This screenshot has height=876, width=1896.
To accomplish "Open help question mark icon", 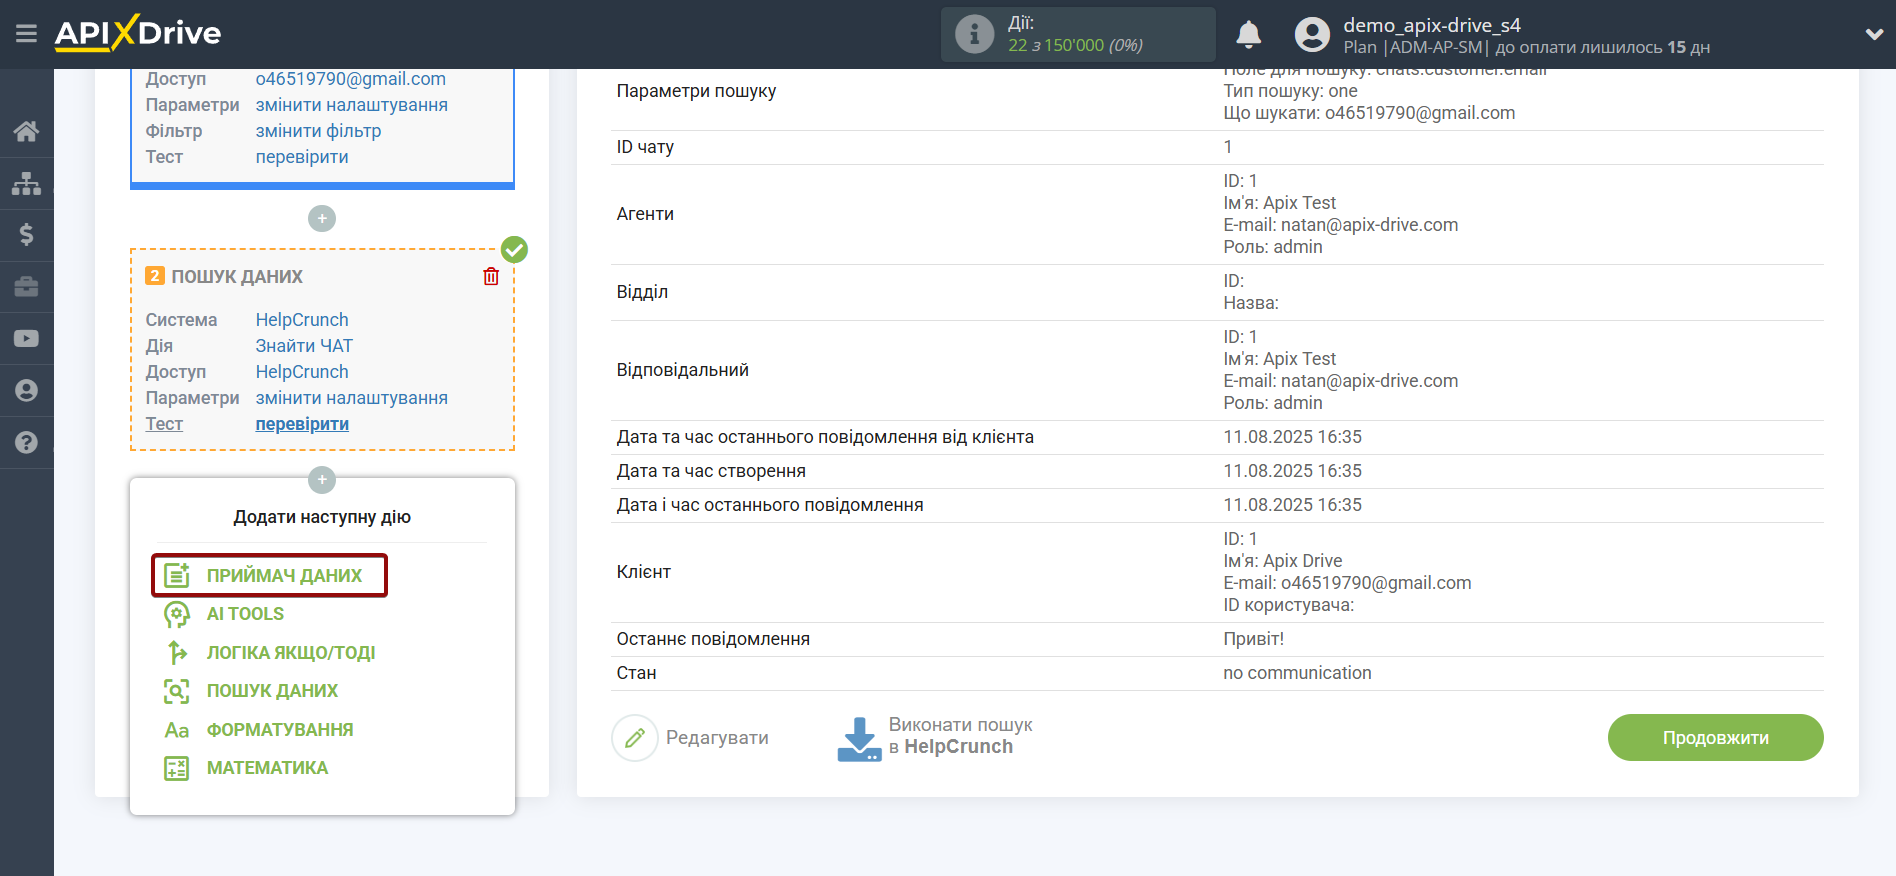I will [27, 443].
